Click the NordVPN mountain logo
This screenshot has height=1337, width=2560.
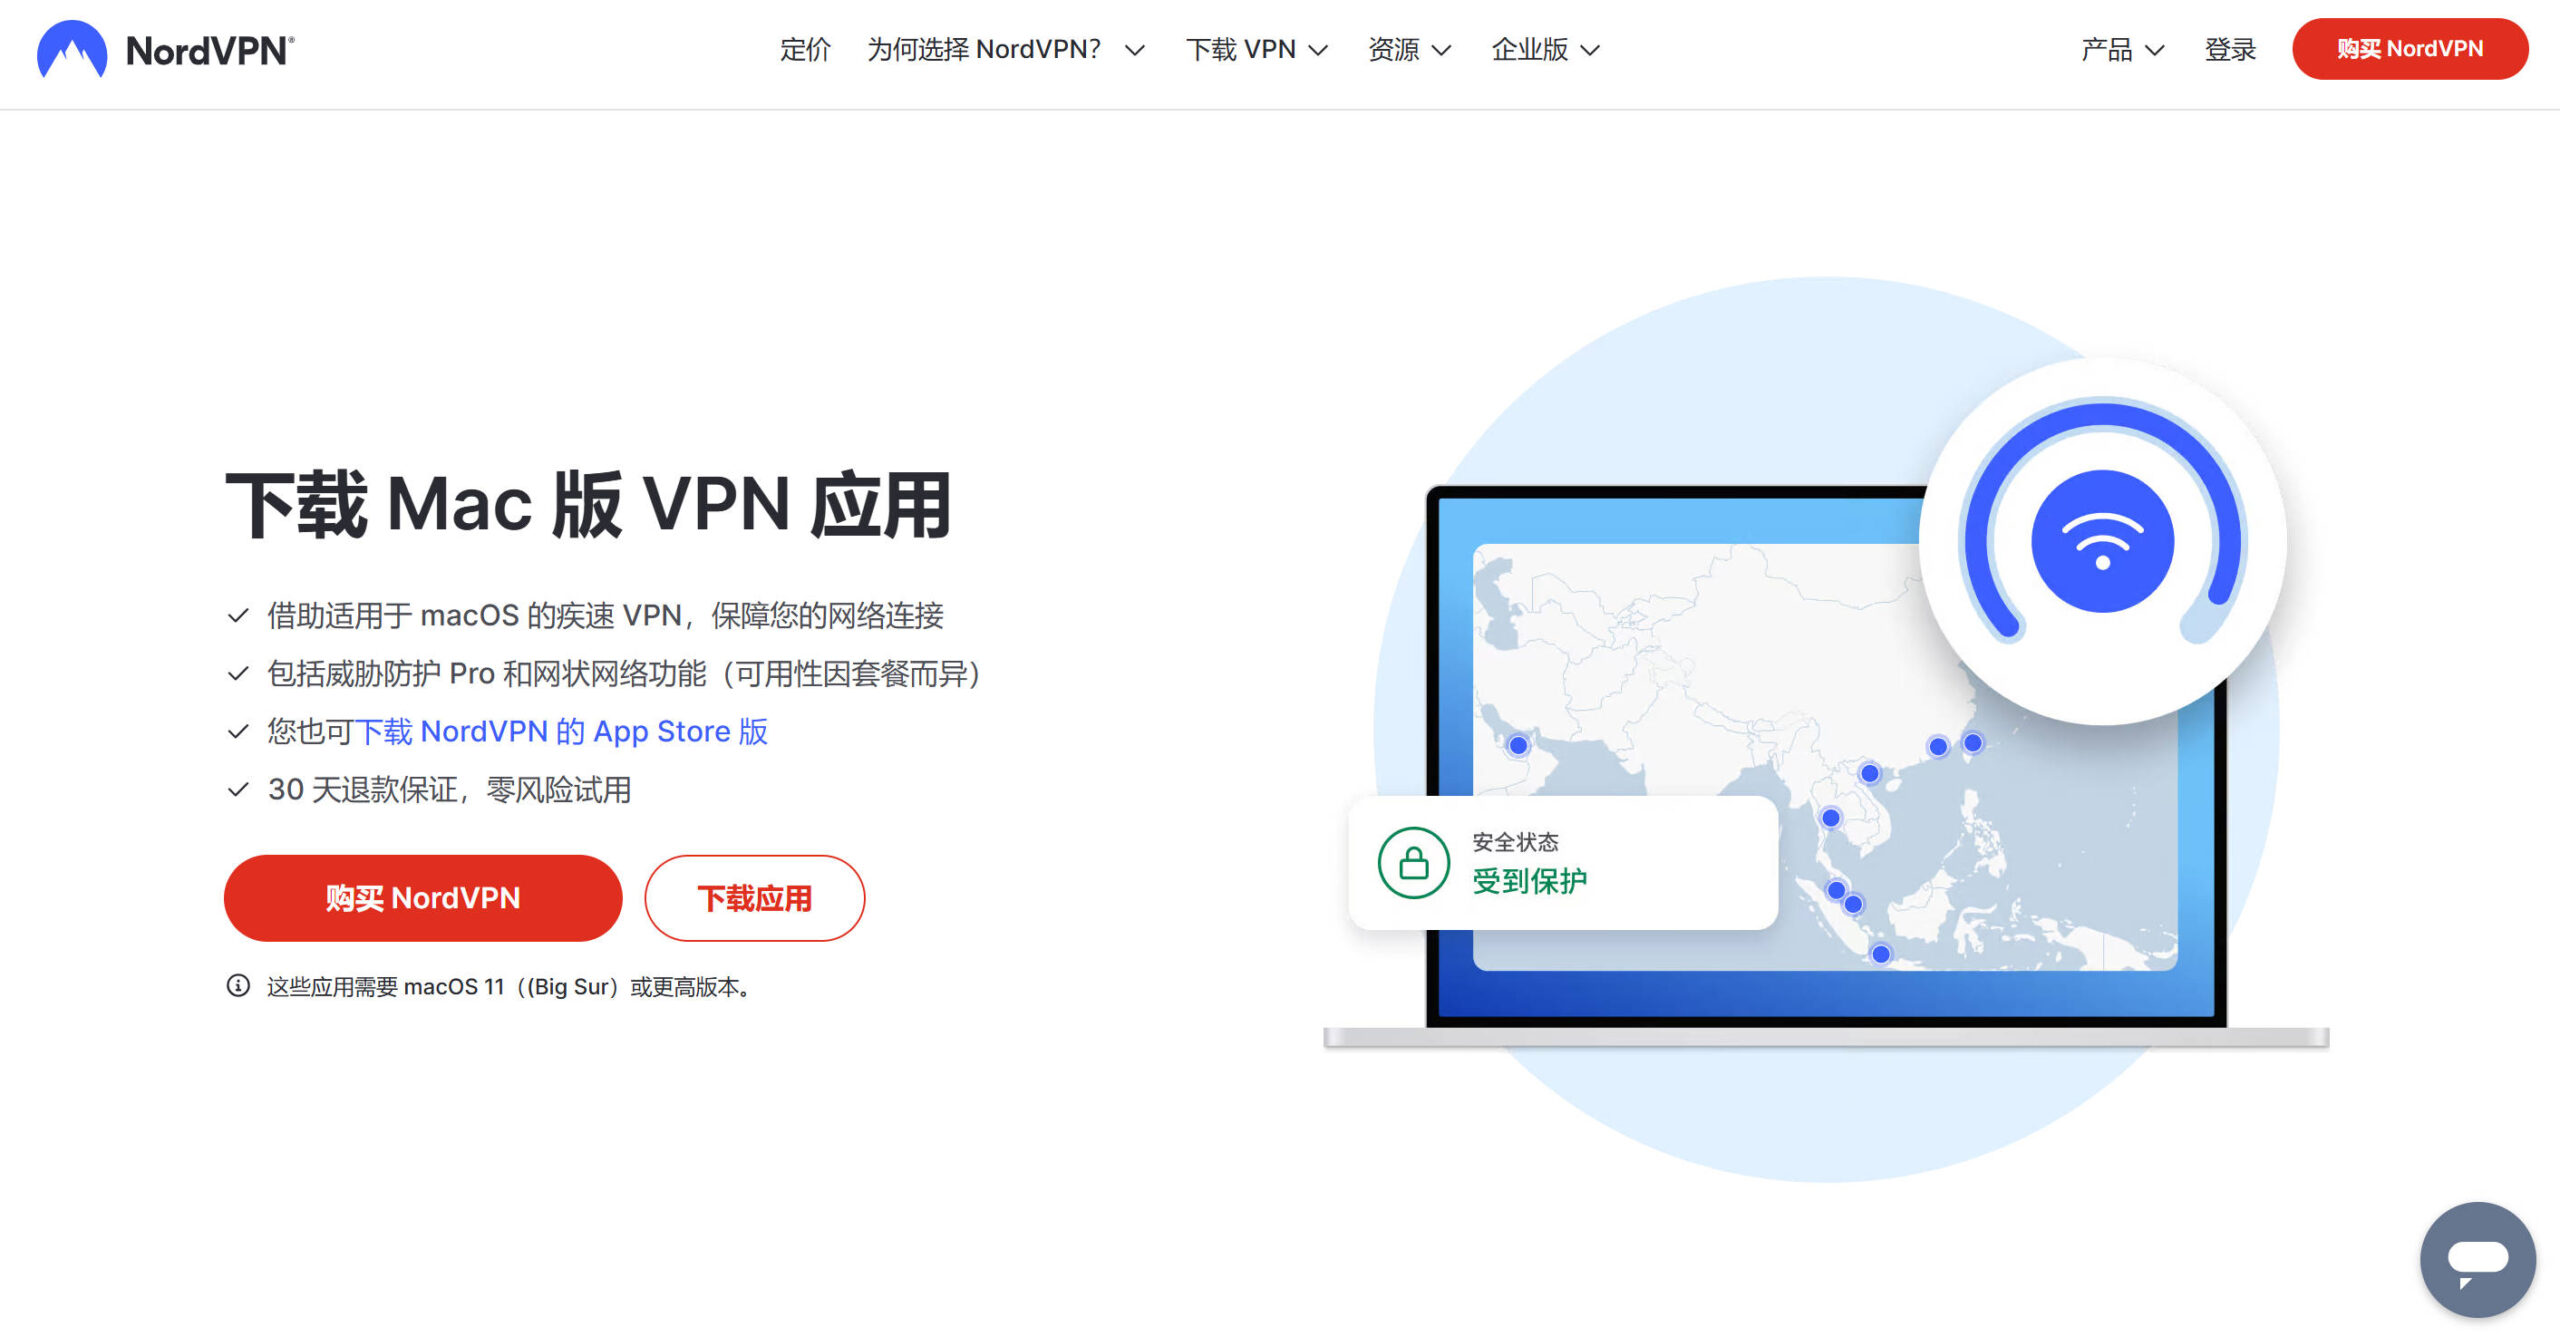[71, 49]
